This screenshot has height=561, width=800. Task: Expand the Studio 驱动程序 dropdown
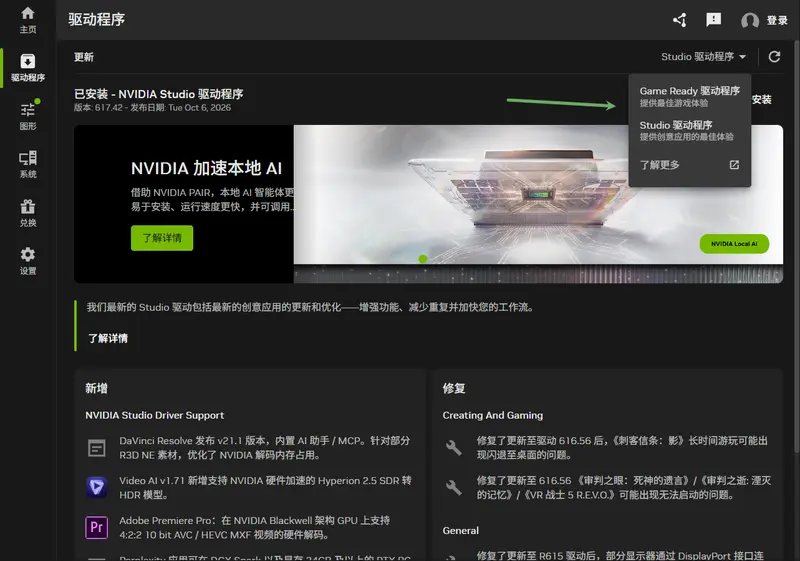pos(704,57)
